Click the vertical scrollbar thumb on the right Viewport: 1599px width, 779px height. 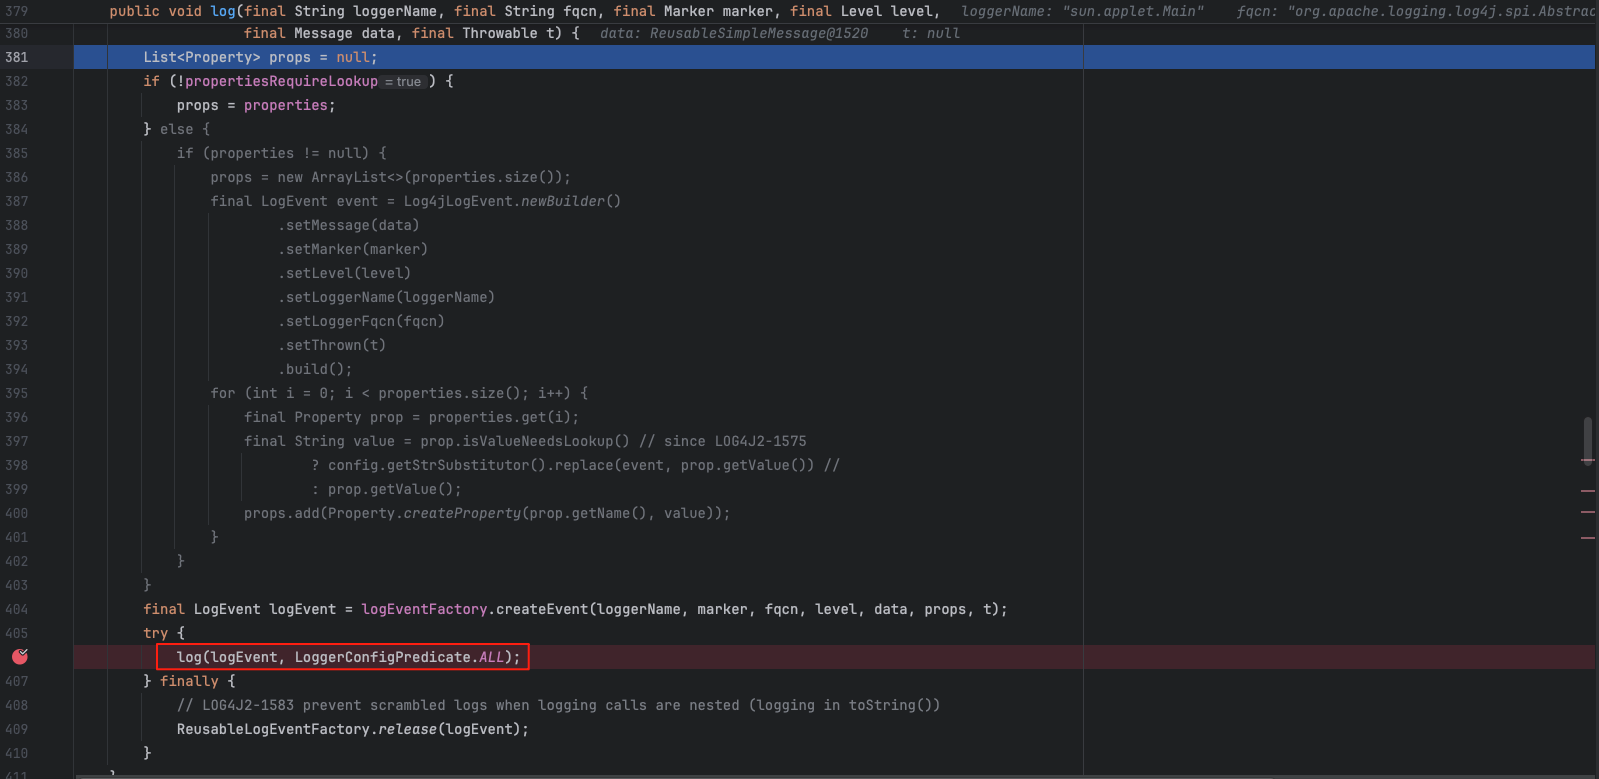[1587, 438]
